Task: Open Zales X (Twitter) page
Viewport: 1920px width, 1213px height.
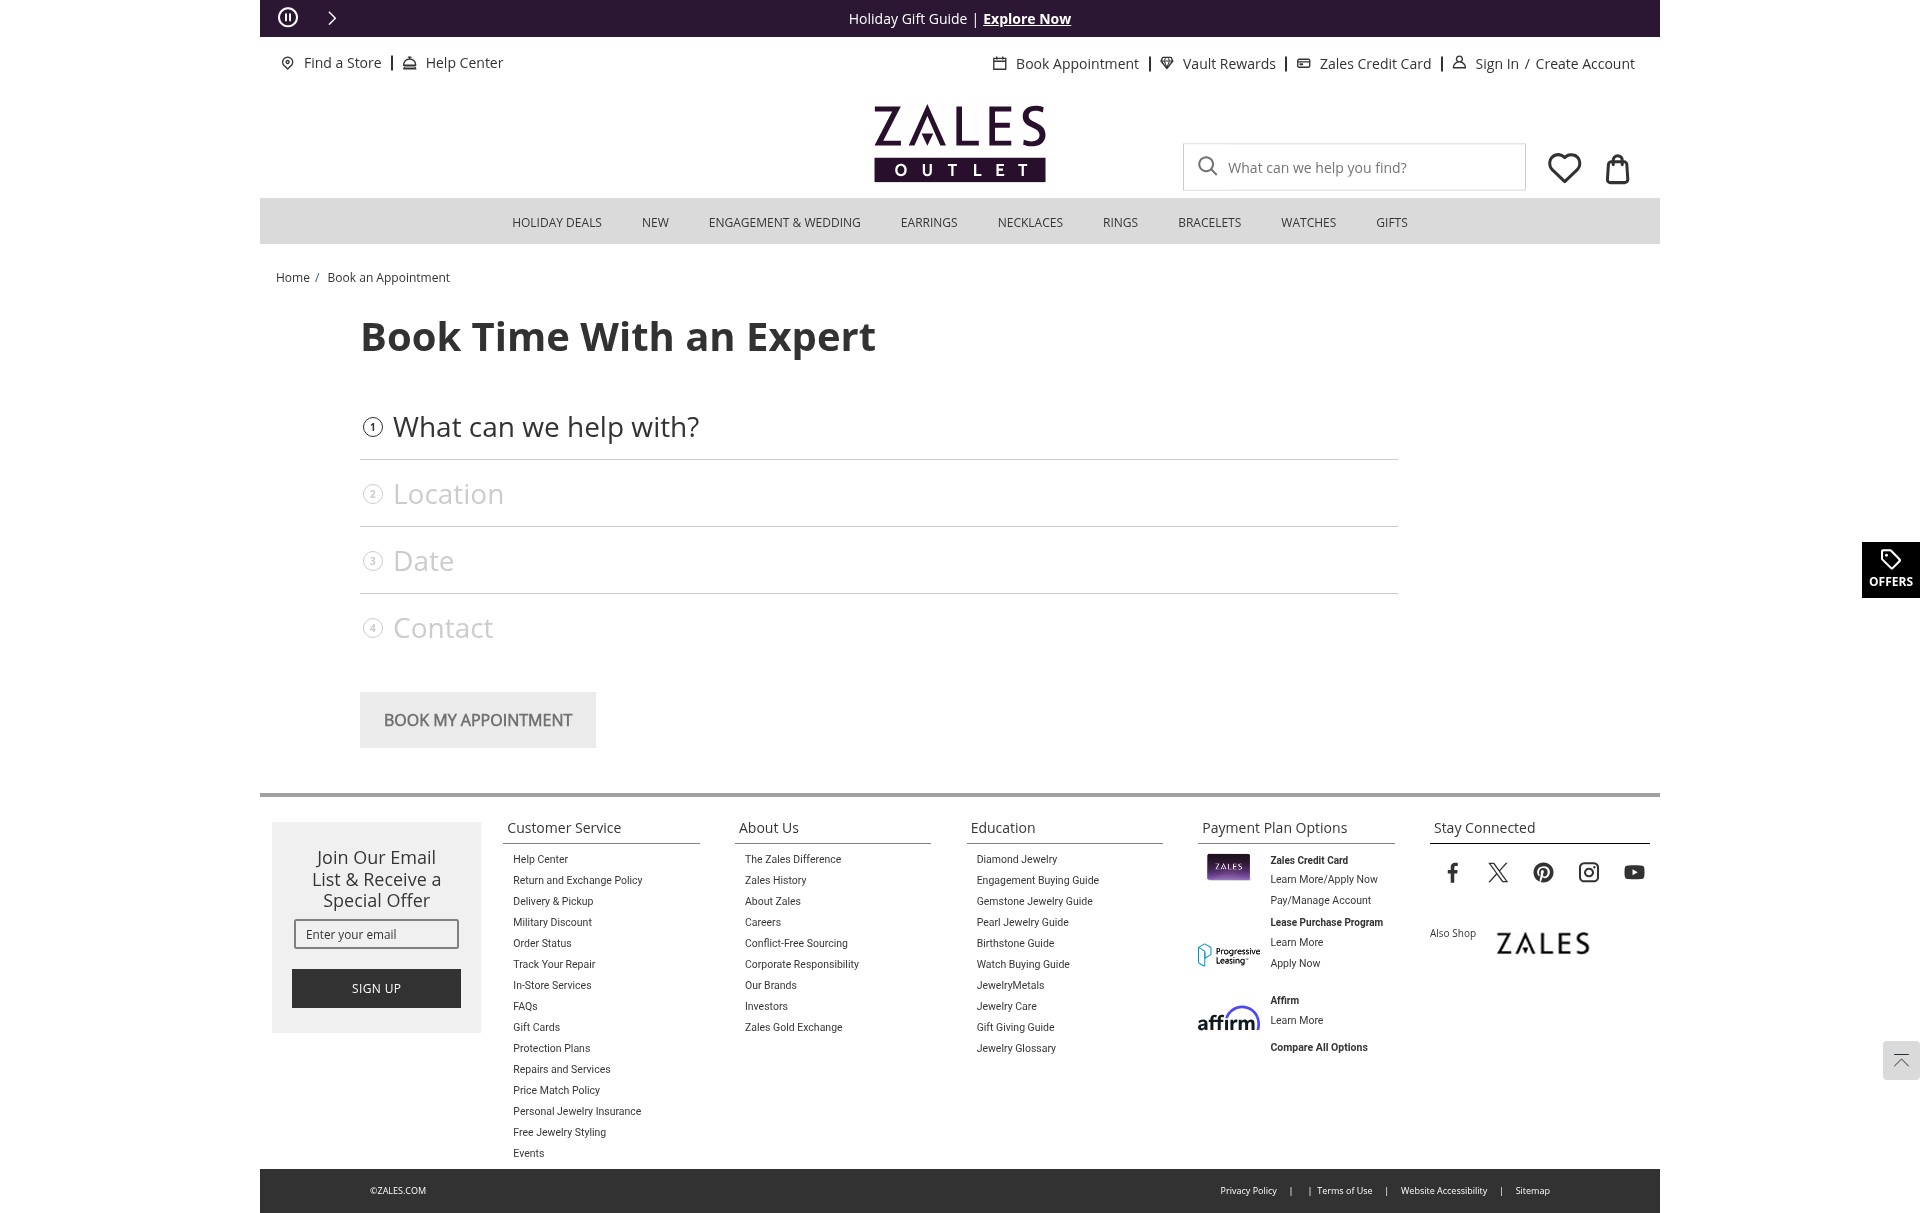Action: click(x=1498, y=872)
